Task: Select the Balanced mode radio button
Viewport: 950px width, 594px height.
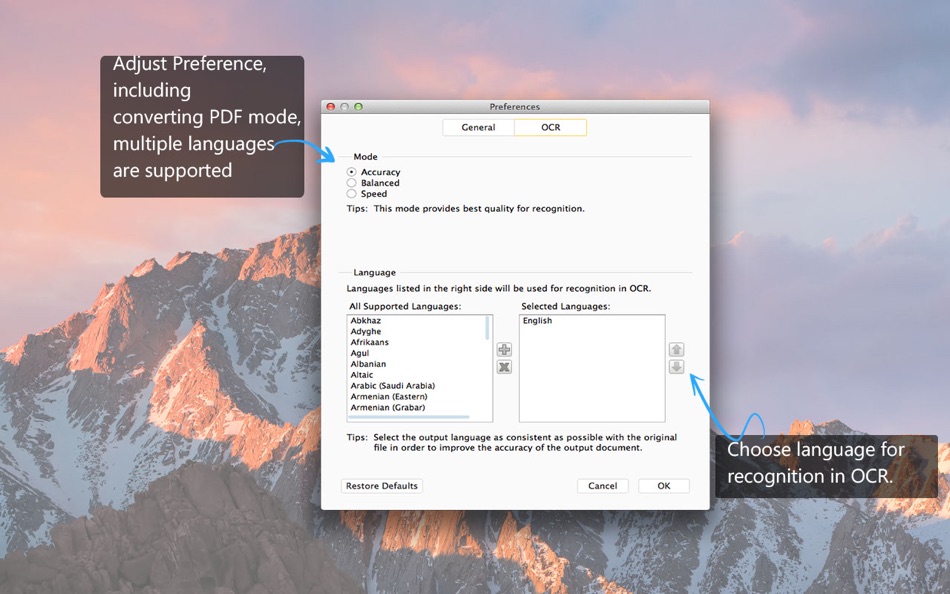Action: pyautogui.click(x=351, y=183)
